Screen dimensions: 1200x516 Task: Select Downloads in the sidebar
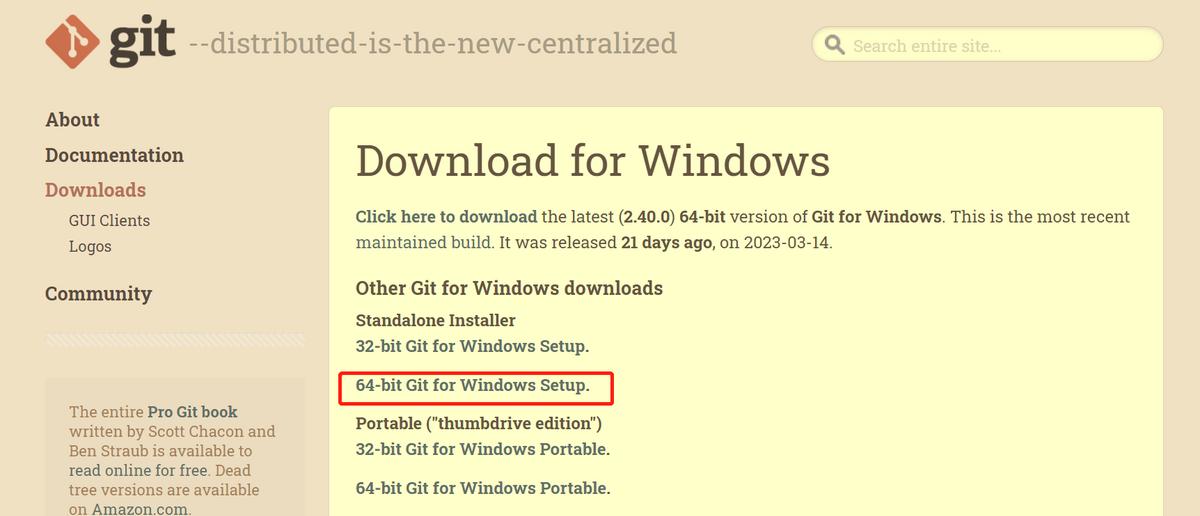pyautogui.click(x=95, y=190)
